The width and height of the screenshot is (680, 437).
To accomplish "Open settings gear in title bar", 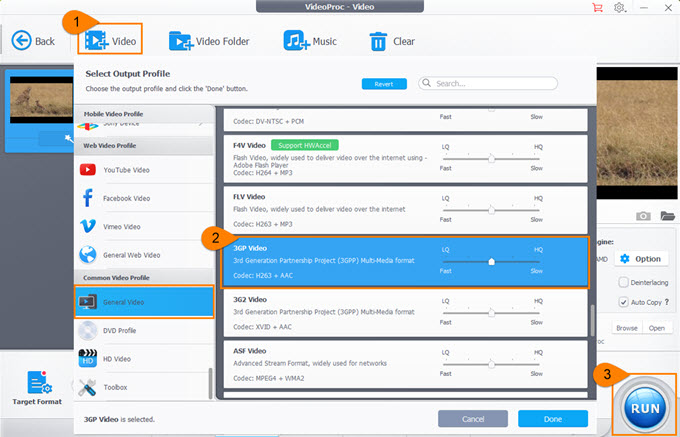I will (619, 8).
